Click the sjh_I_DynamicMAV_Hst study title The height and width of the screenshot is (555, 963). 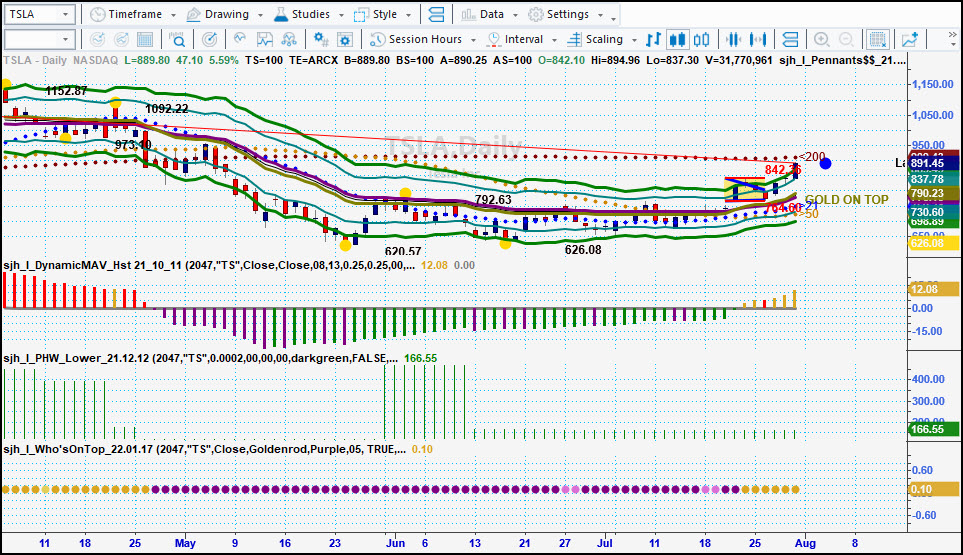click(209, 265)
